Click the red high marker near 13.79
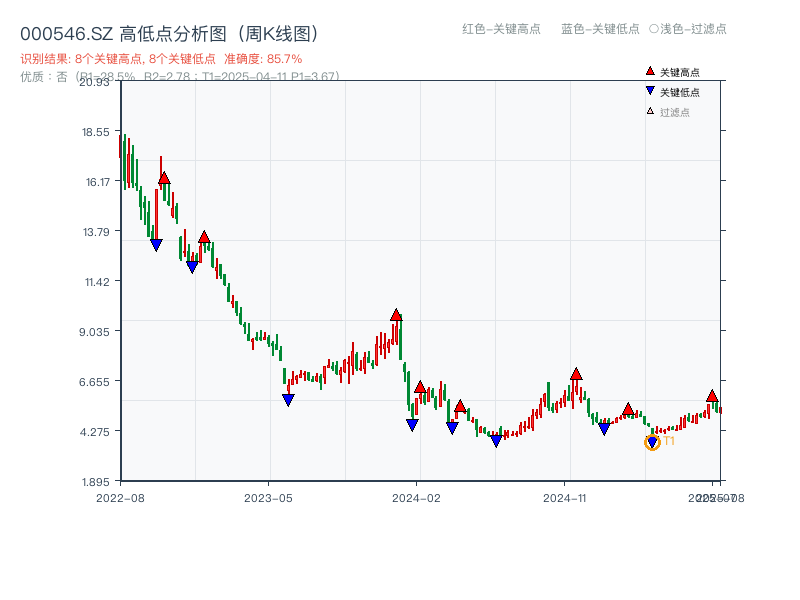 [x=204, y=237]
